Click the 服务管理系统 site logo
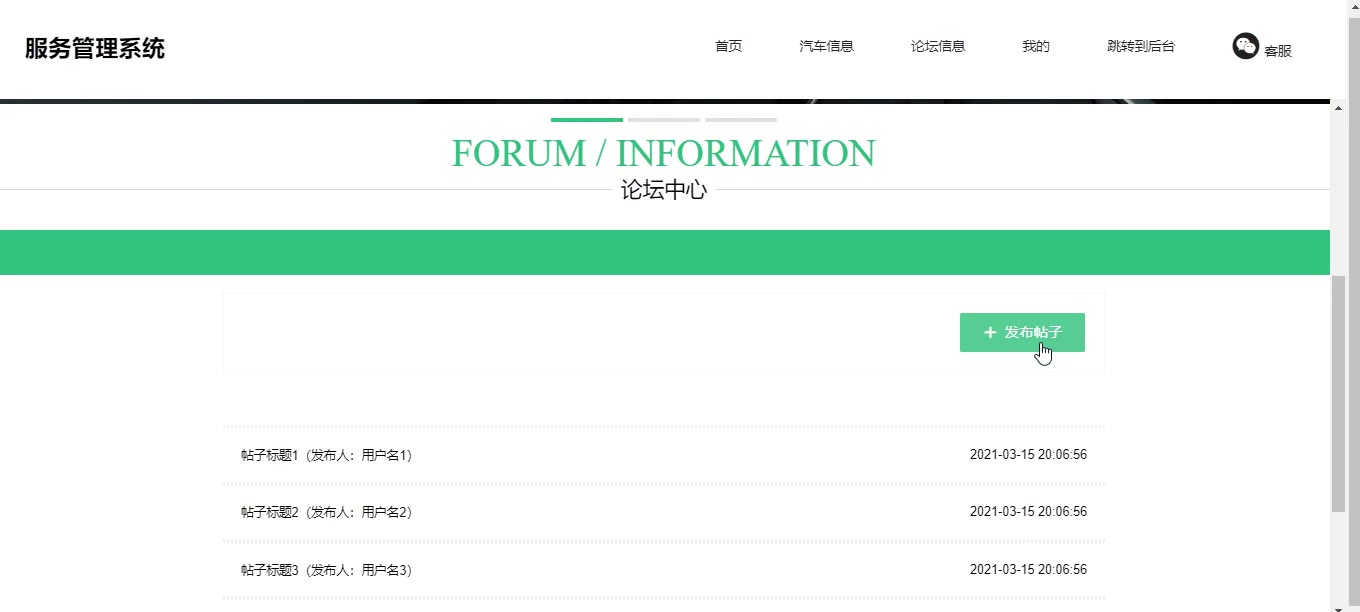 tap(95, 48)
